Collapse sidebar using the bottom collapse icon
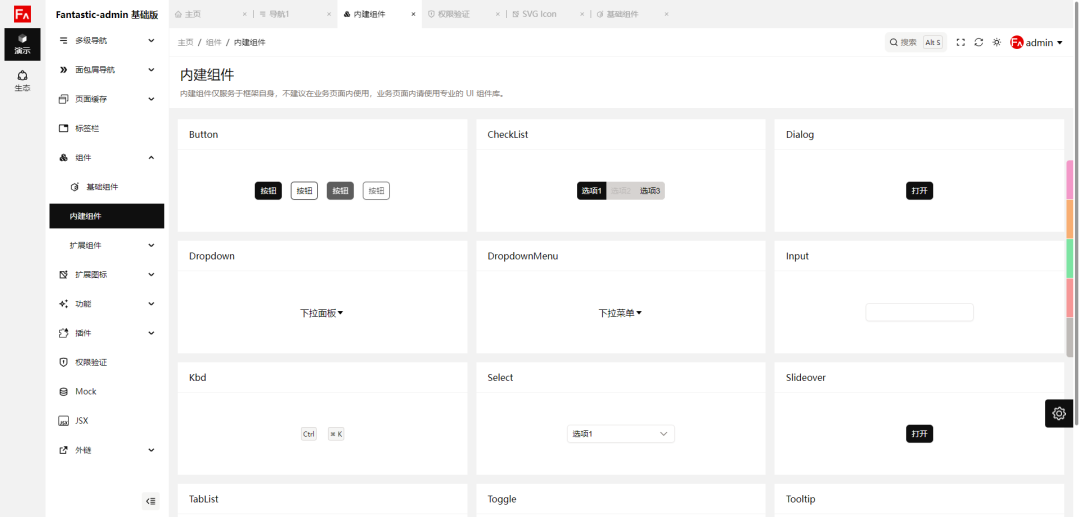 pyautogui.click(x=150, y=501)
